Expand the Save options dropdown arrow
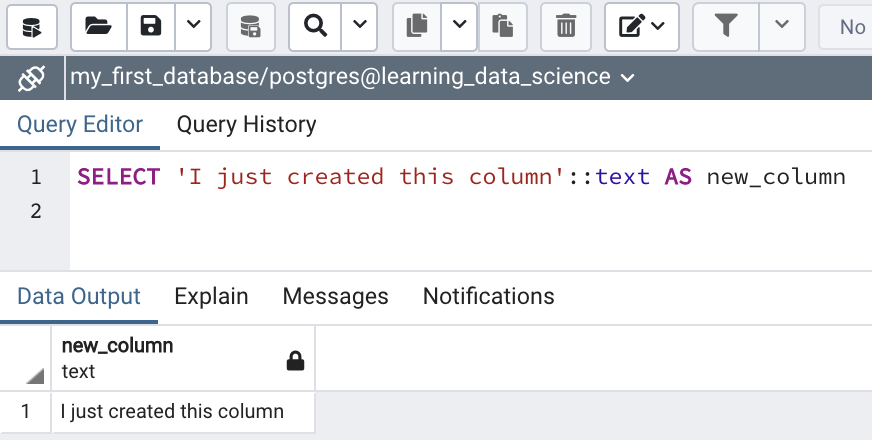The height and width of the screenshot is (440, 872). click(x=194, y=26)
